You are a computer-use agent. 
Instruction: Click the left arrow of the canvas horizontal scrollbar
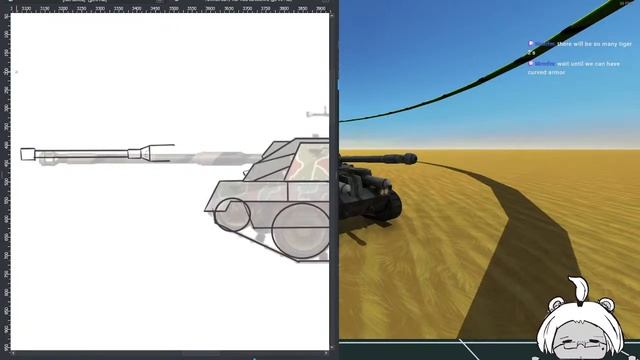tap(13, 353)
